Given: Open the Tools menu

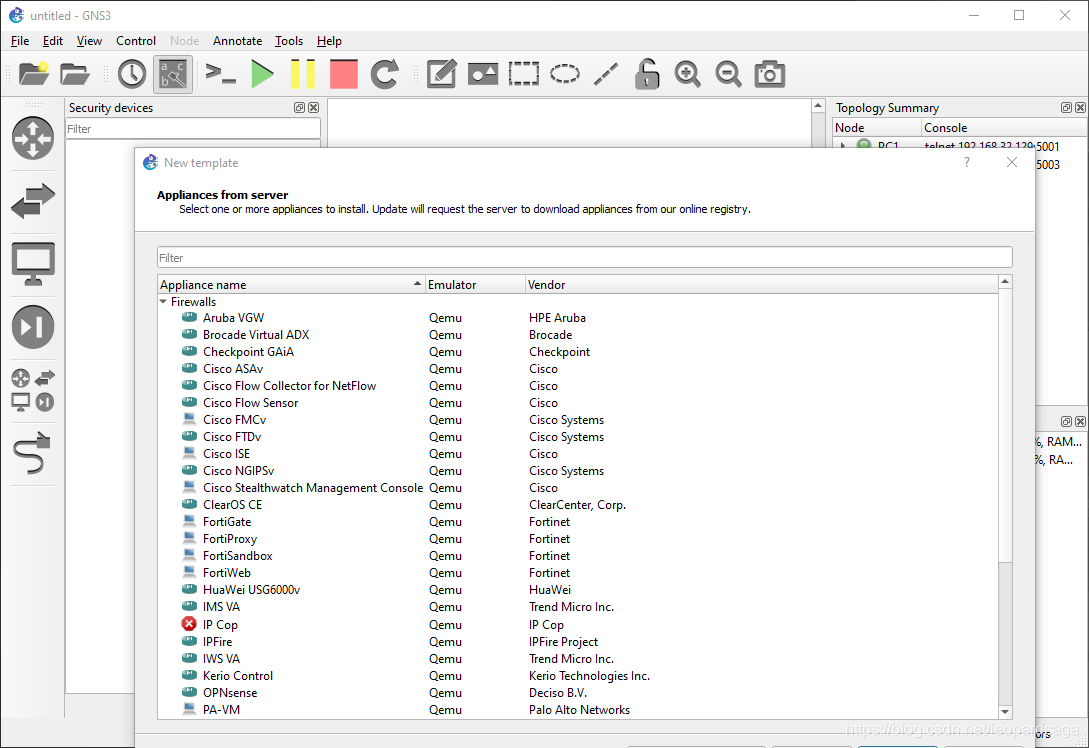Looking at the screenshot, I should coord(289,41).
